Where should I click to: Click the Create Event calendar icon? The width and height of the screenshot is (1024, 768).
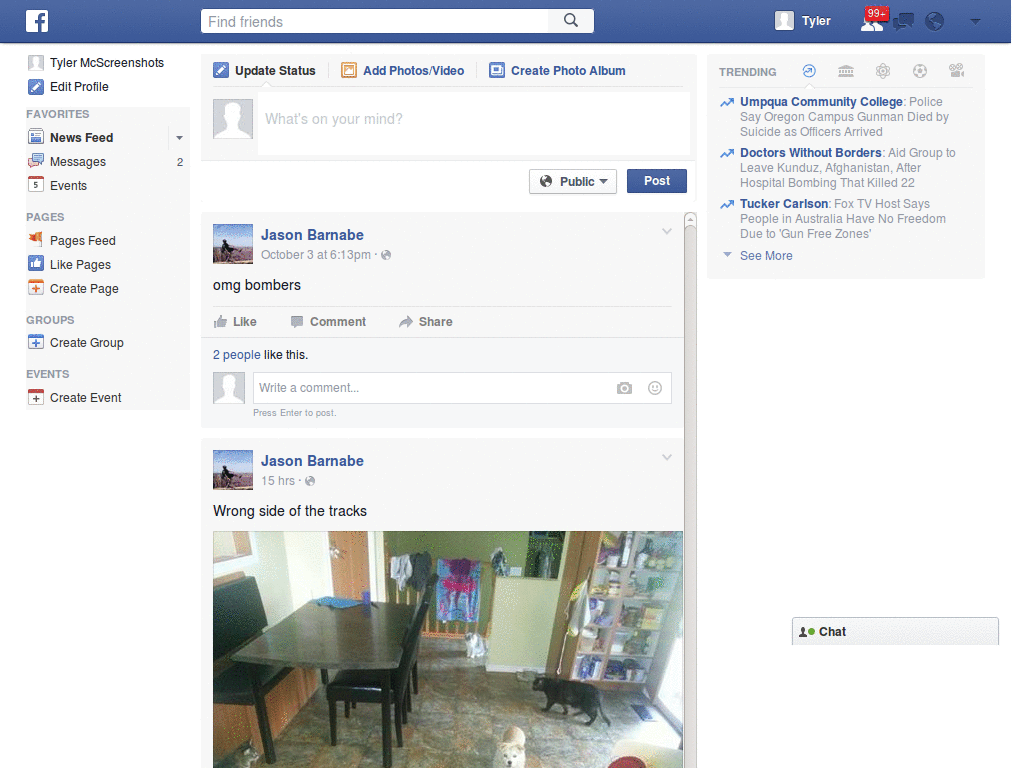[36, 397]
